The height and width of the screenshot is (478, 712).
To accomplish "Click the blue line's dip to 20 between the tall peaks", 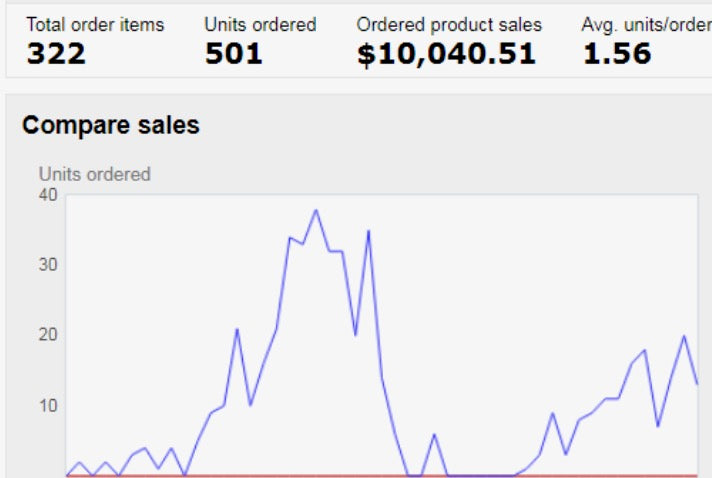I will point(355,335).
